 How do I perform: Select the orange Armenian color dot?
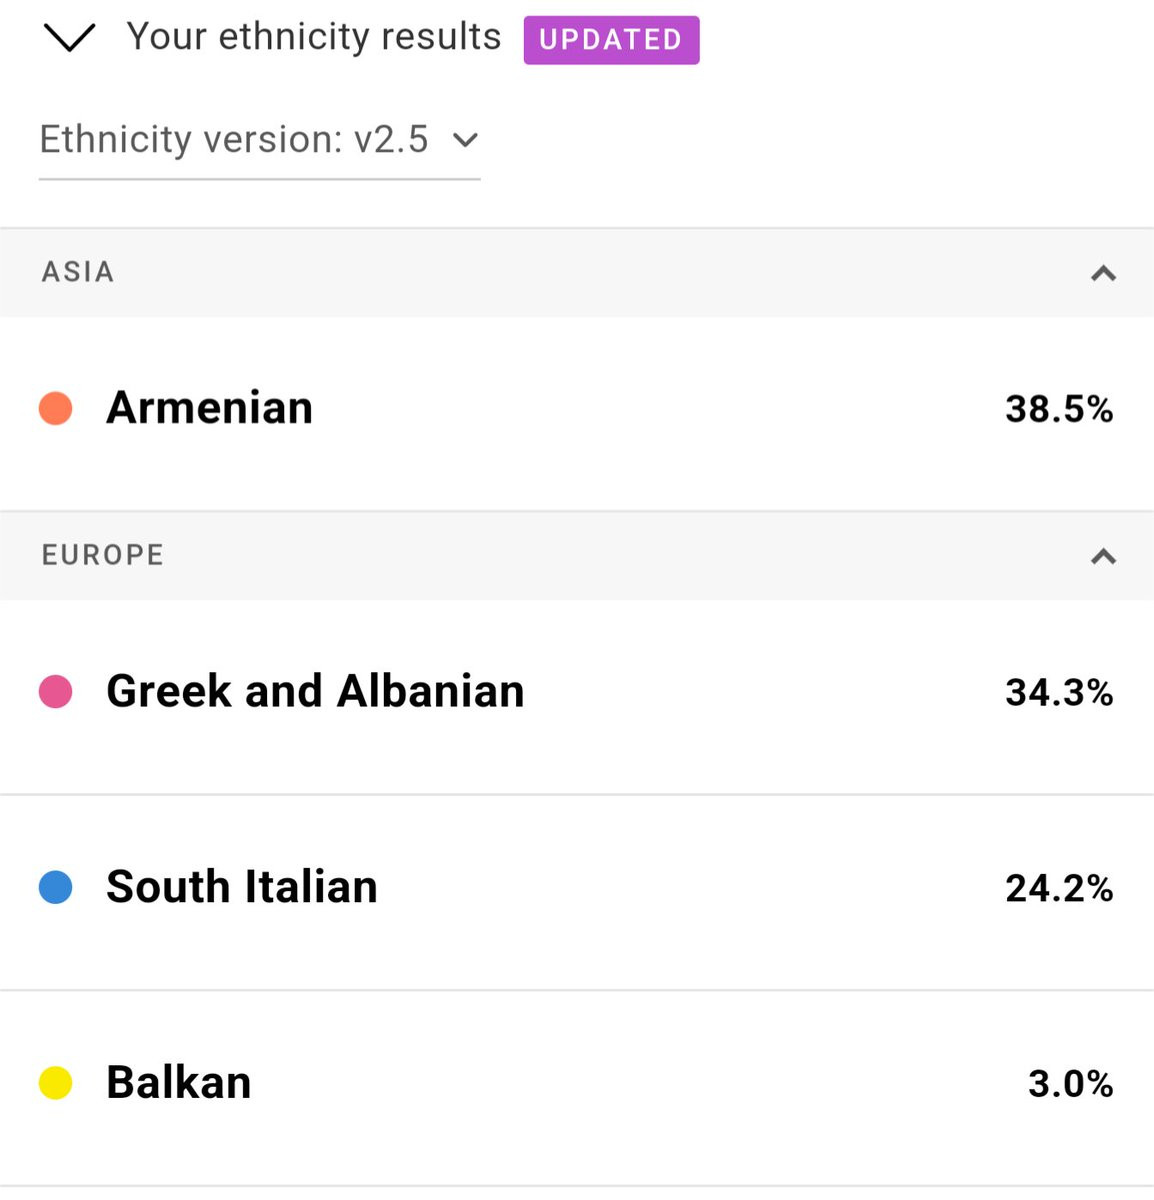pos(56,408)
